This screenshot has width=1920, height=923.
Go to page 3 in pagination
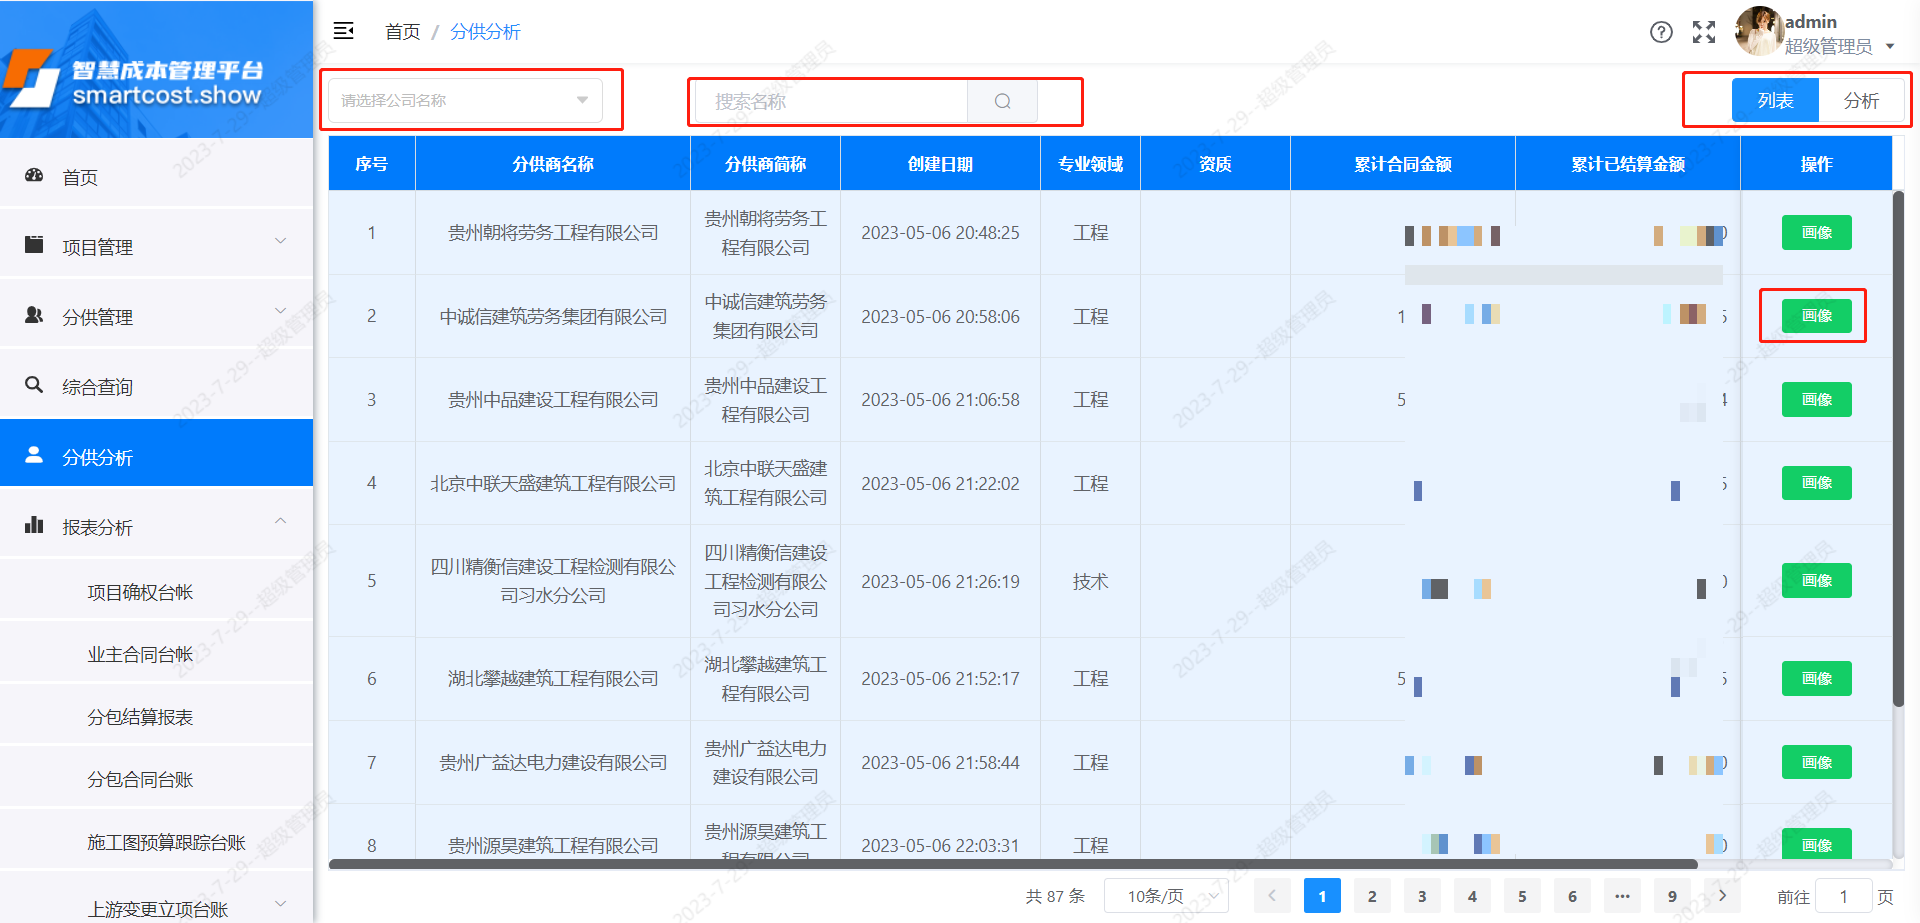click(x=1422, y=895)
